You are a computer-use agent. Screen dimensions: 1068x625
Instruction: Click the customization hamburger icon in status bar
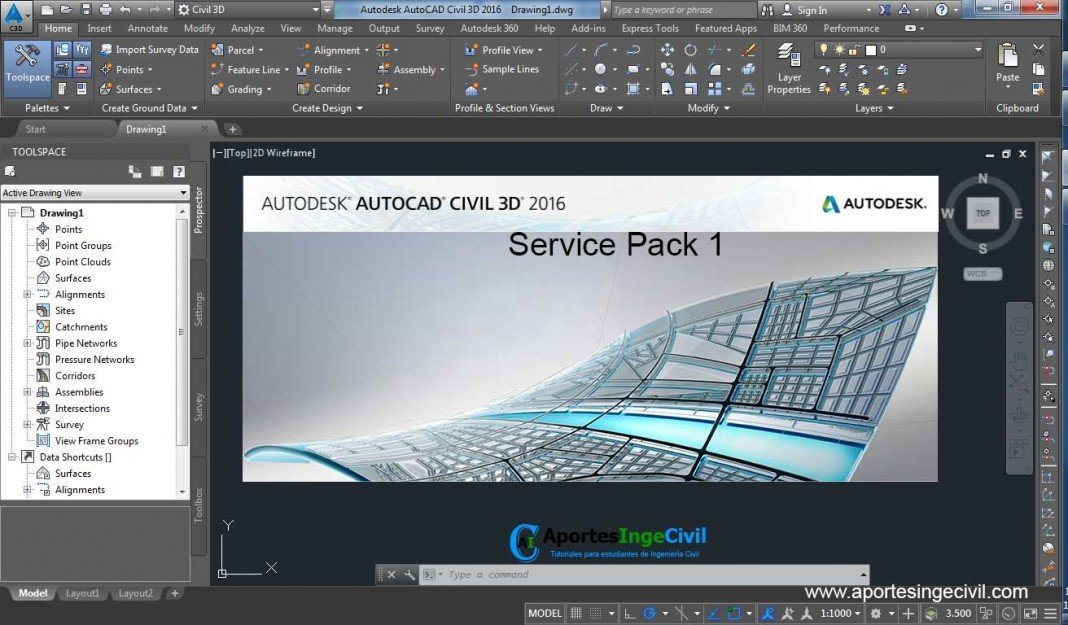[x=1052, y=613]
